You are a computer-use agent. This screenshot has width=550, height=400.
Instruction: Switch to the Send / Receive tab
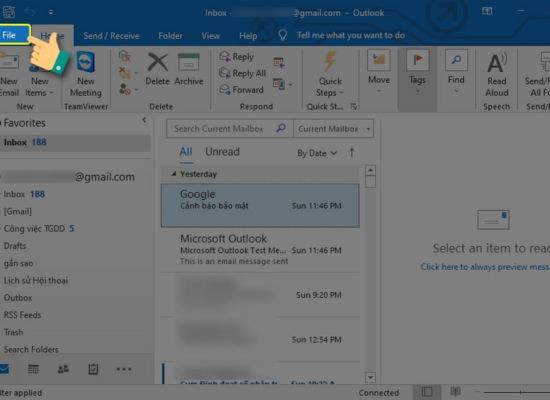tap(111, 36)
